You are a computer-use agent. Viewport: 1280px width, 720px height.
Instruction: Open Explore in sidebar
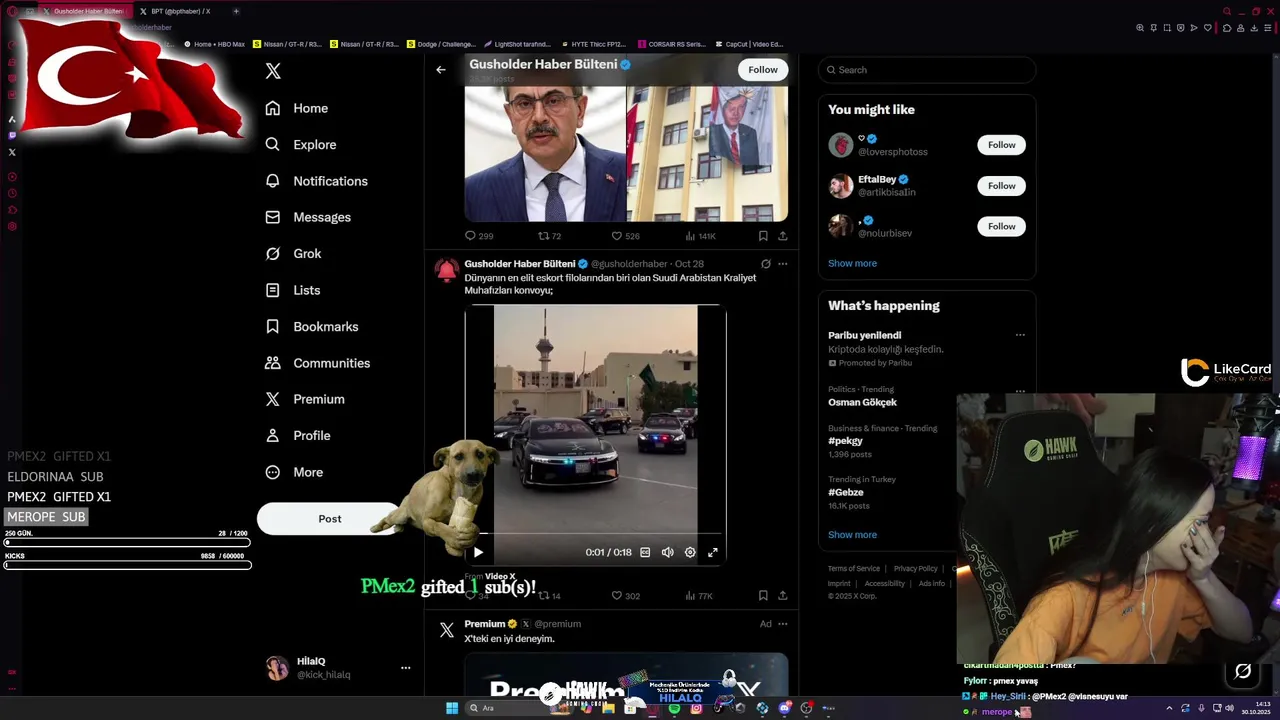tap(301, 145)
